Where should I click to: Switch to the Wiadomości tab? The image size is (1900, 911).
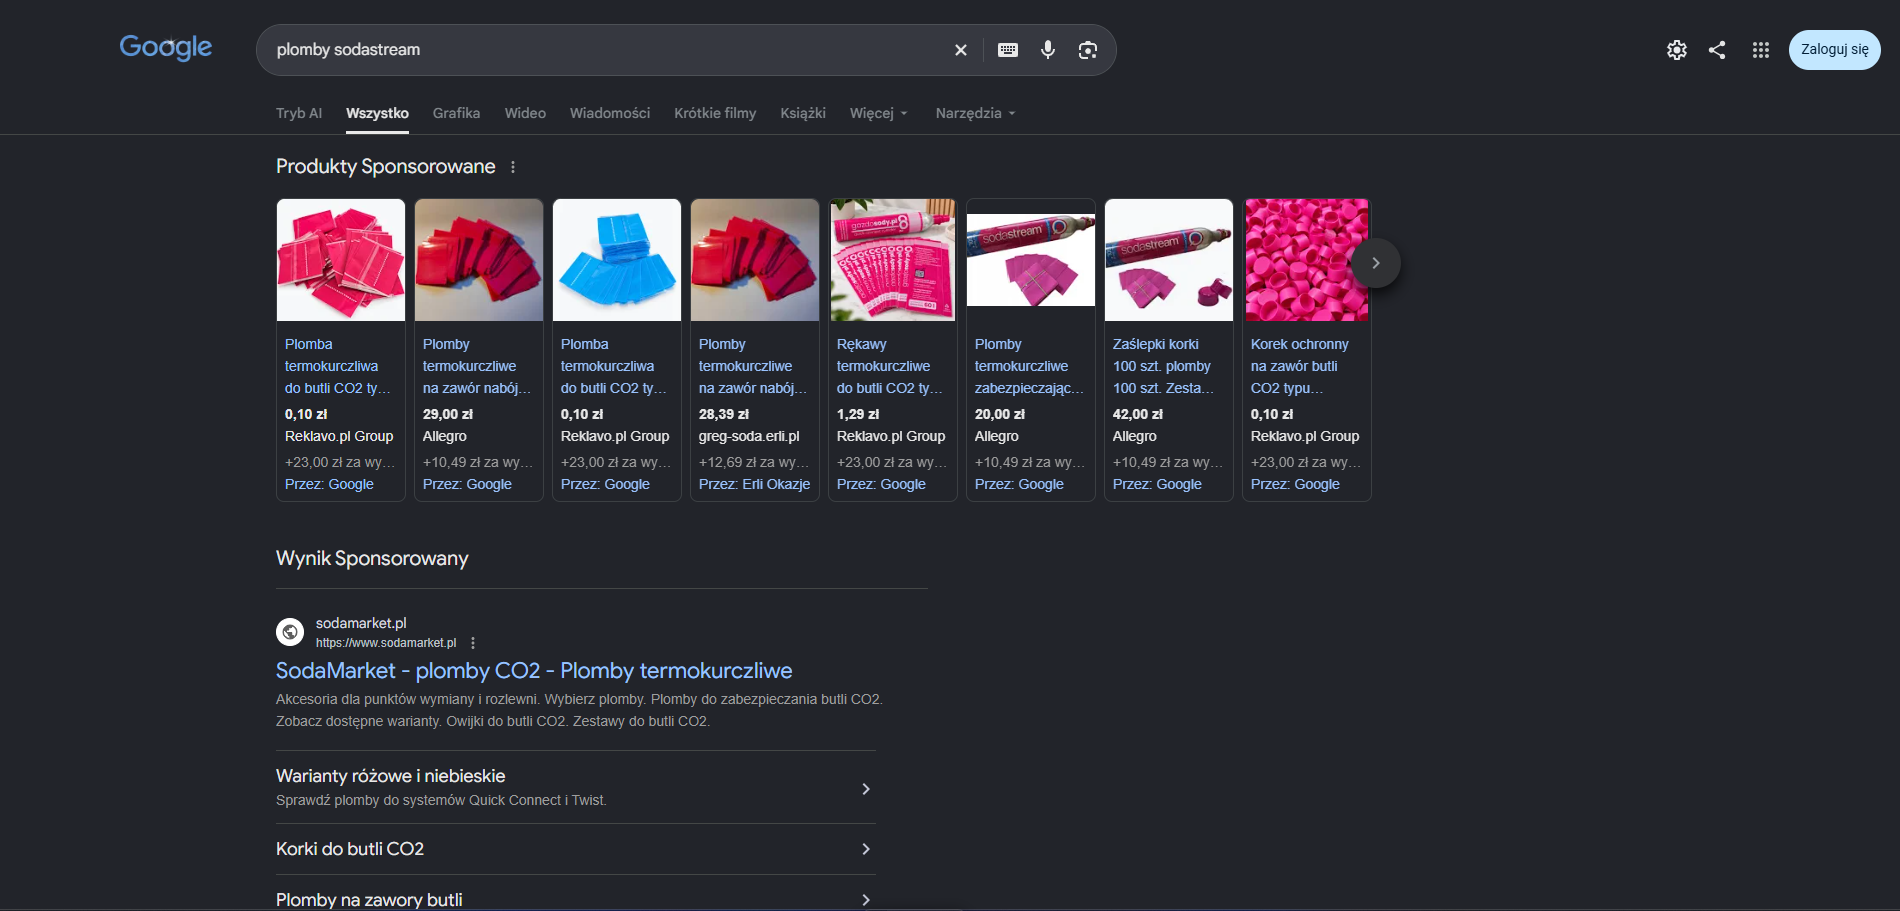(610, 113)
